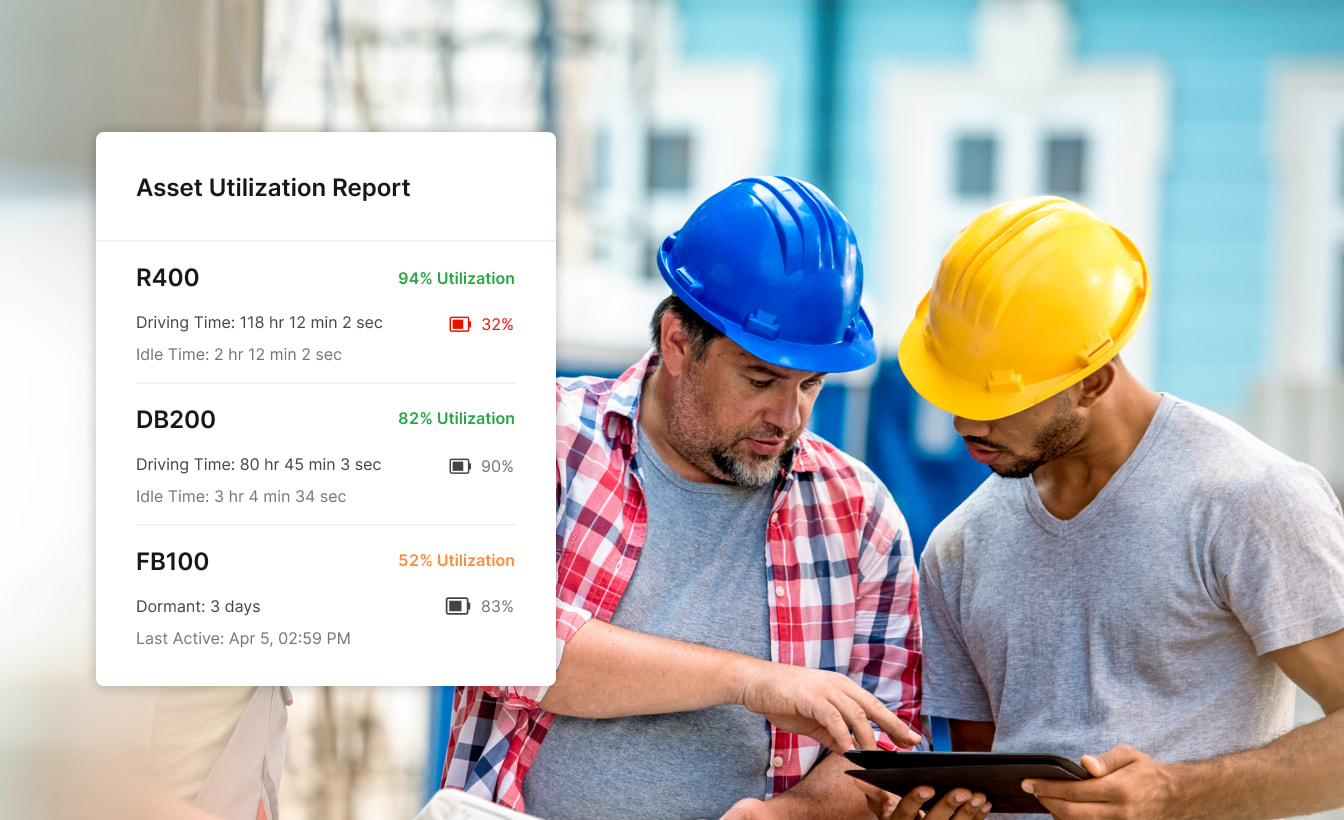The width and height of the screenshot is (1344, 820).
Task: Click DB200 Idle Time 3 hr text
Action: [241, 497]
